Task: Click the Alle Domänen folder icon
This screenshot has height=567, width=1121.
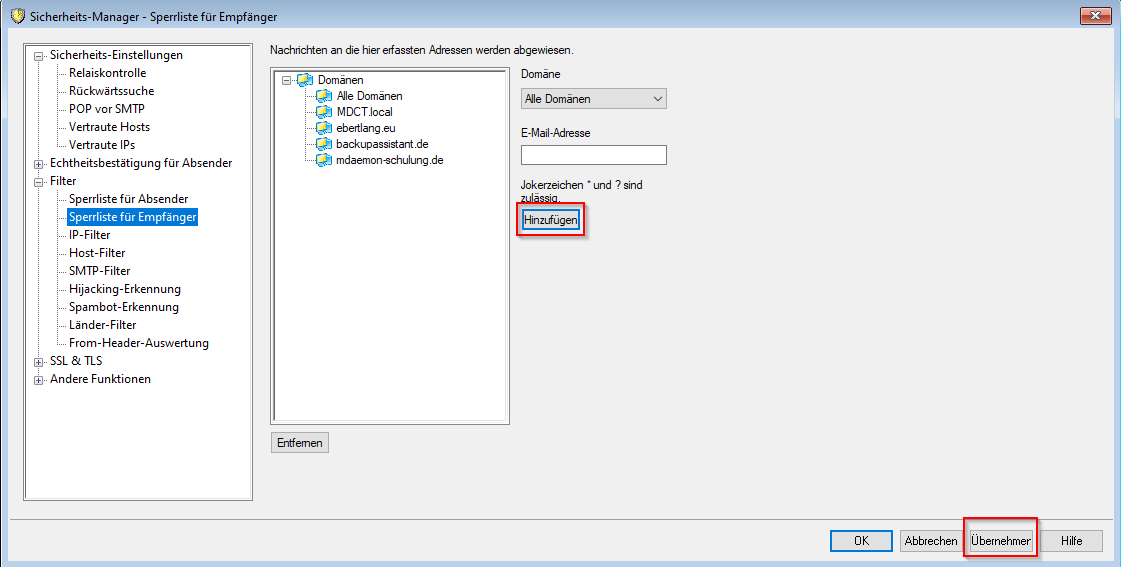Action: (x=323, y=96)
